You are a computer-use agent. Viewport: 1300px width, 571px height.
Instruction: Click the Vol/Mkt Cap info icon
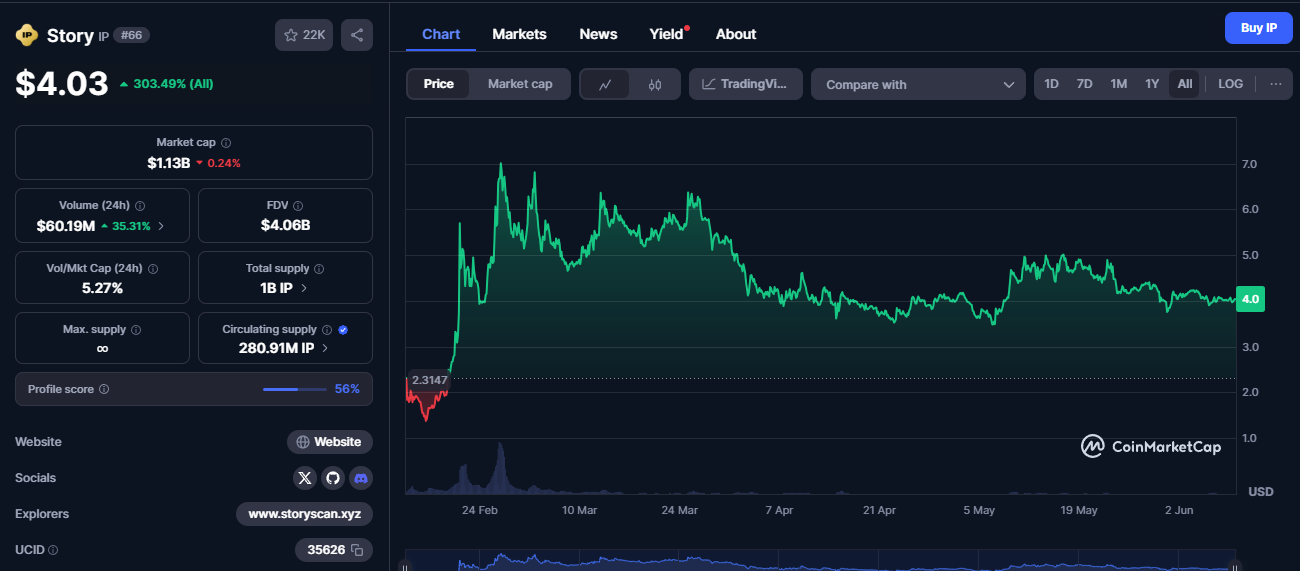[x=153, y=269]
